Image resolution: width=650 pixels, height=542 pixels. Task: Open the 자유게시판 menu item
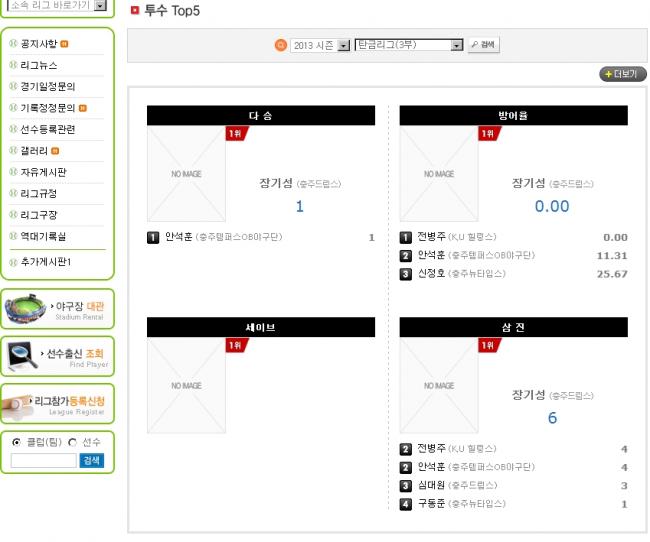pos(44,172)
